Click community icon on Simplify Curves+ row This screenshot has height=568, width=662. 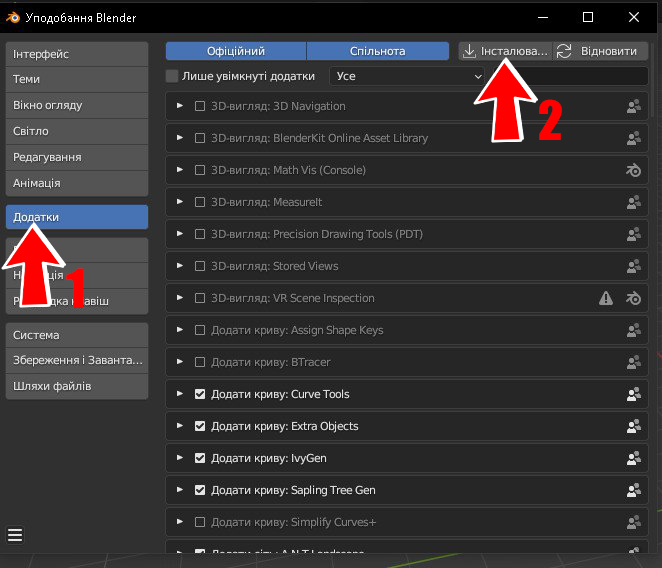[634, 522]
